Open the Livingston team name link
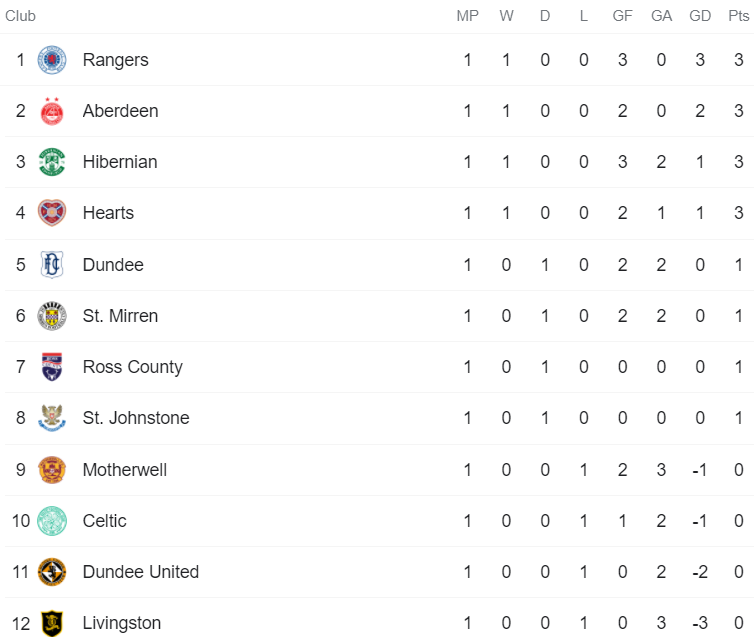This screenshot has height=637, width=754. 121,623
